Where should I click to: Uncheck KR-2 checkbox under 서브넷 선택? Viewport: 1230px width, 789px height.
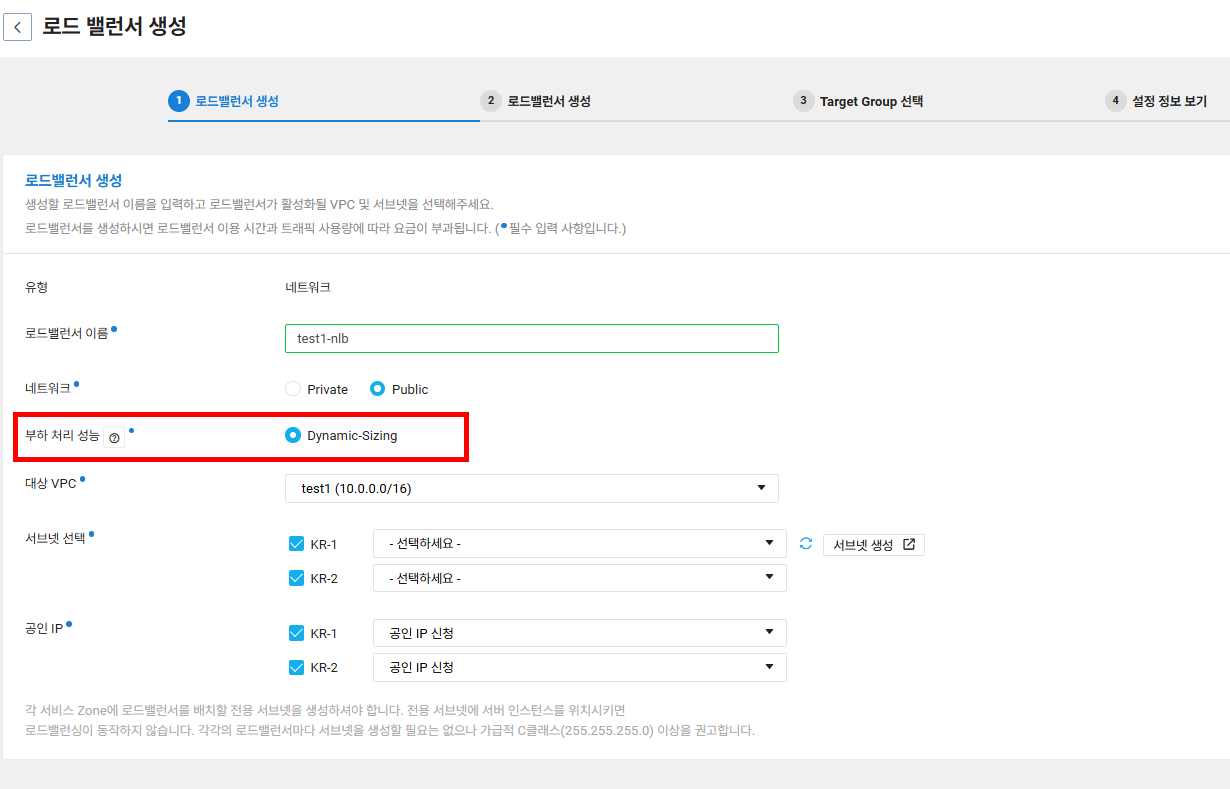coord(296,578)
